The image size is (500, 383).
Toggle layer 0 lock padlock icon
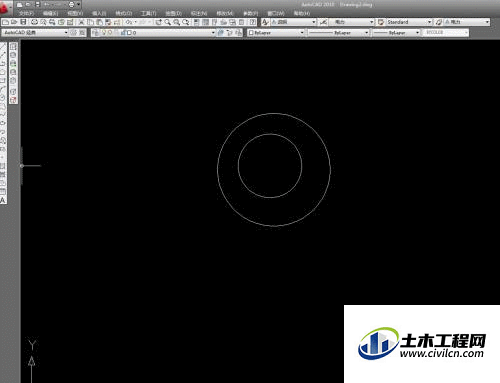(x=123, y=33)
